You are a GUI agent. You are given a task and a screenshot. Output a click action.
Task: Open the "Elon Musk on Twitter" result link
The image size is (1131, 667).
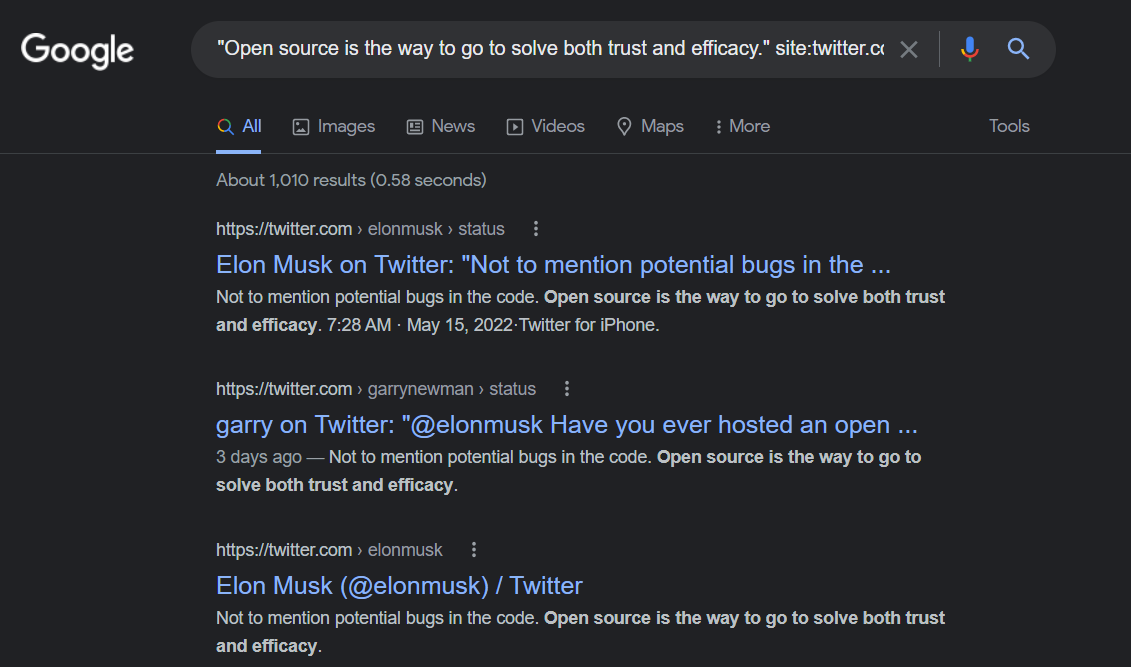point(553,265)
